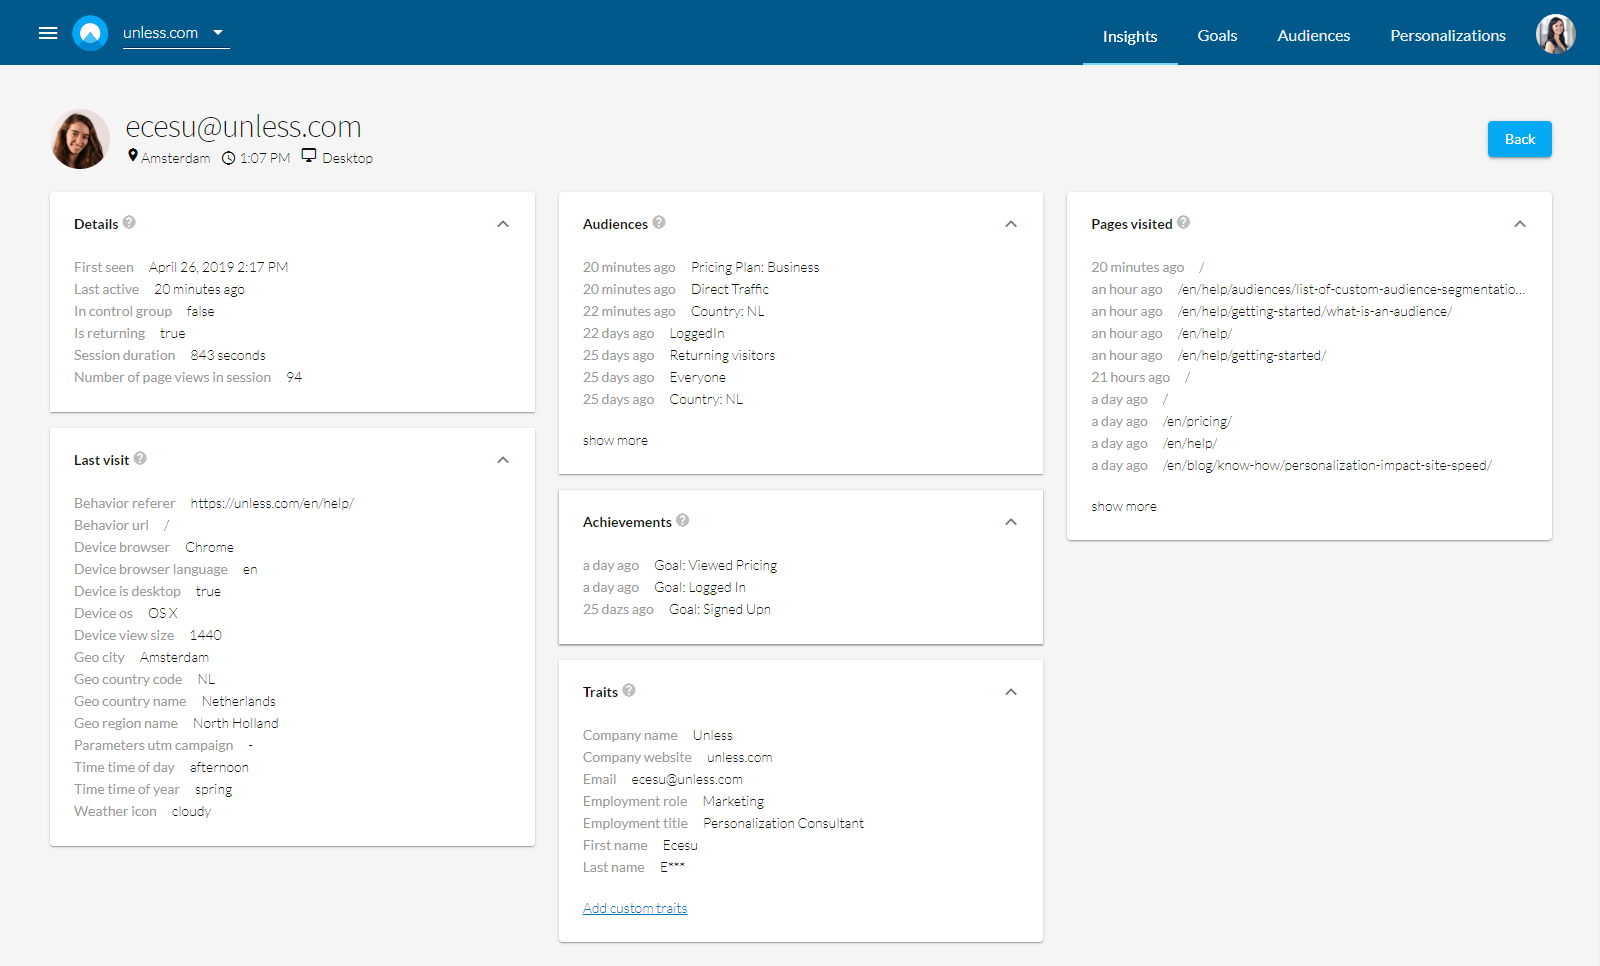Collapse the Traits card

point(1011,692)
